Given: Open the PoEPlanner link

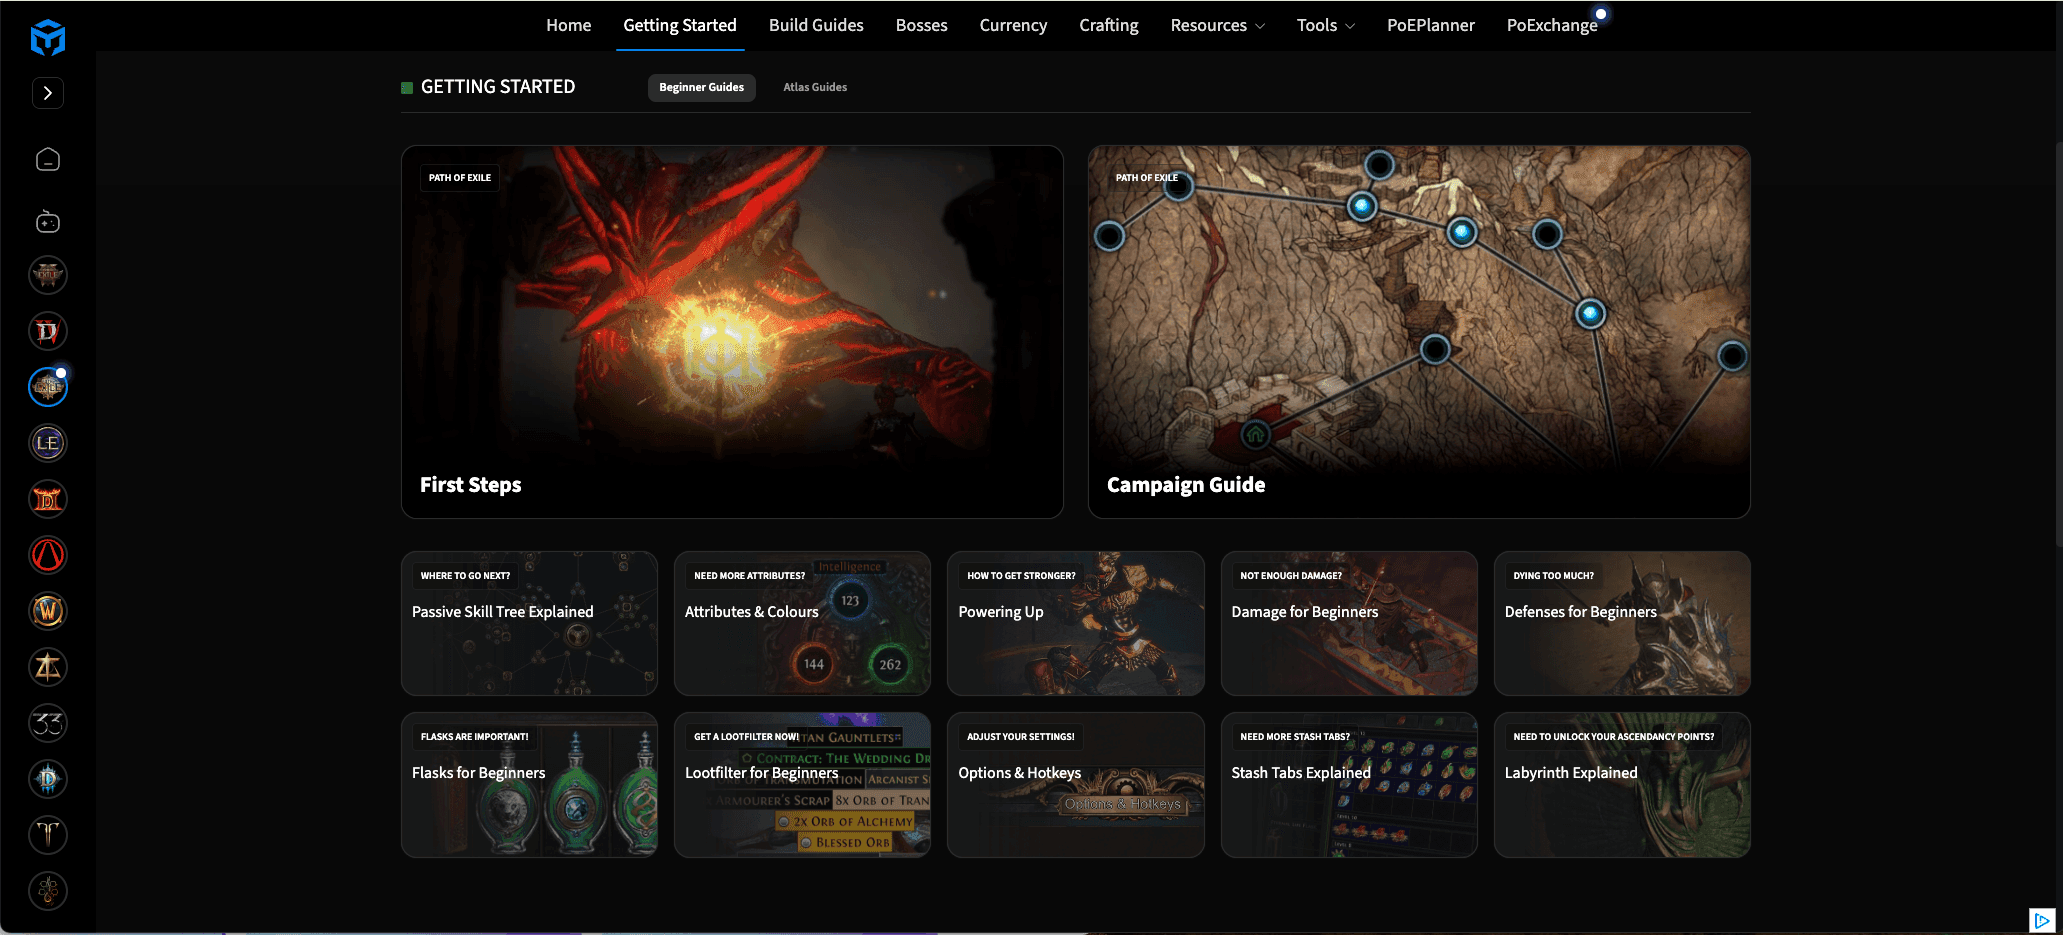Looking at the screenshot, I should click(x=1430, y=25).
